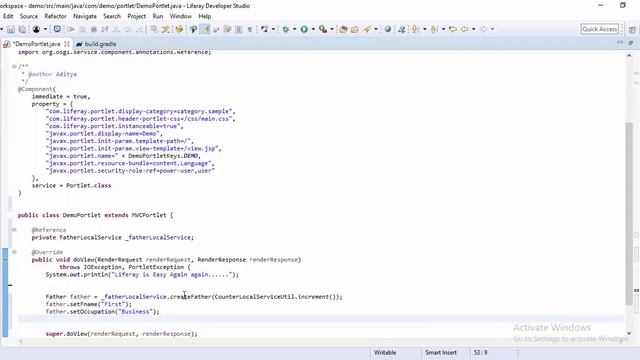Collapse the Javadoc author comment fold
Image resolution: width=640 pixels, height=360 pixels.
(x=14, y=67)
